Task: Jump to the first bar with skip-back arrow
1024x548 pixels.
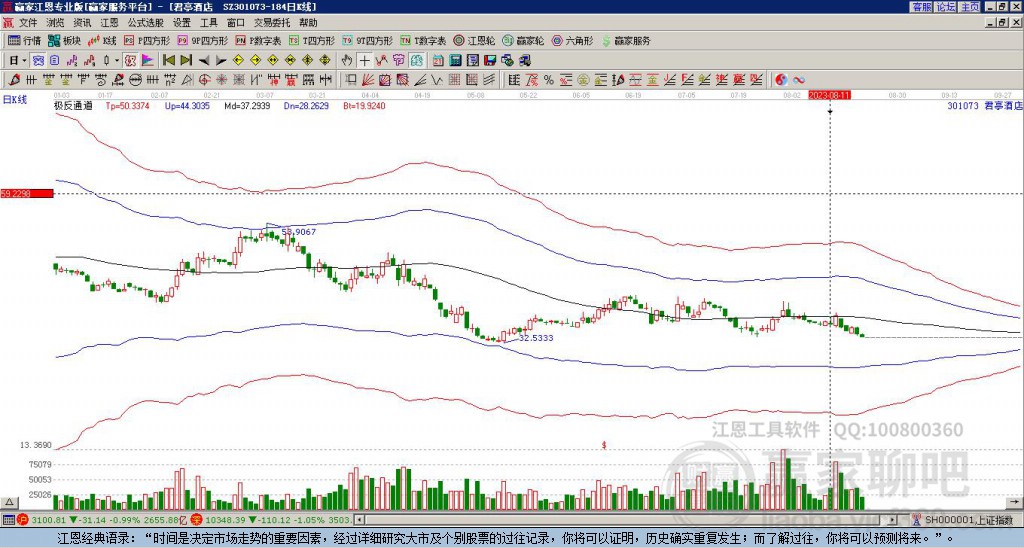Action: (x=169, y=60)
